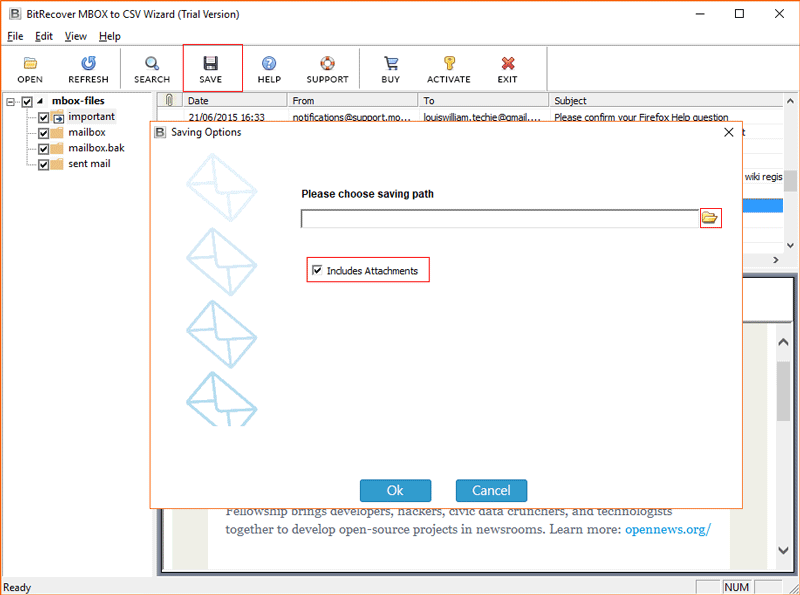Click the attachment paperclip column header
800x595 pixels.
coord(169,100)
